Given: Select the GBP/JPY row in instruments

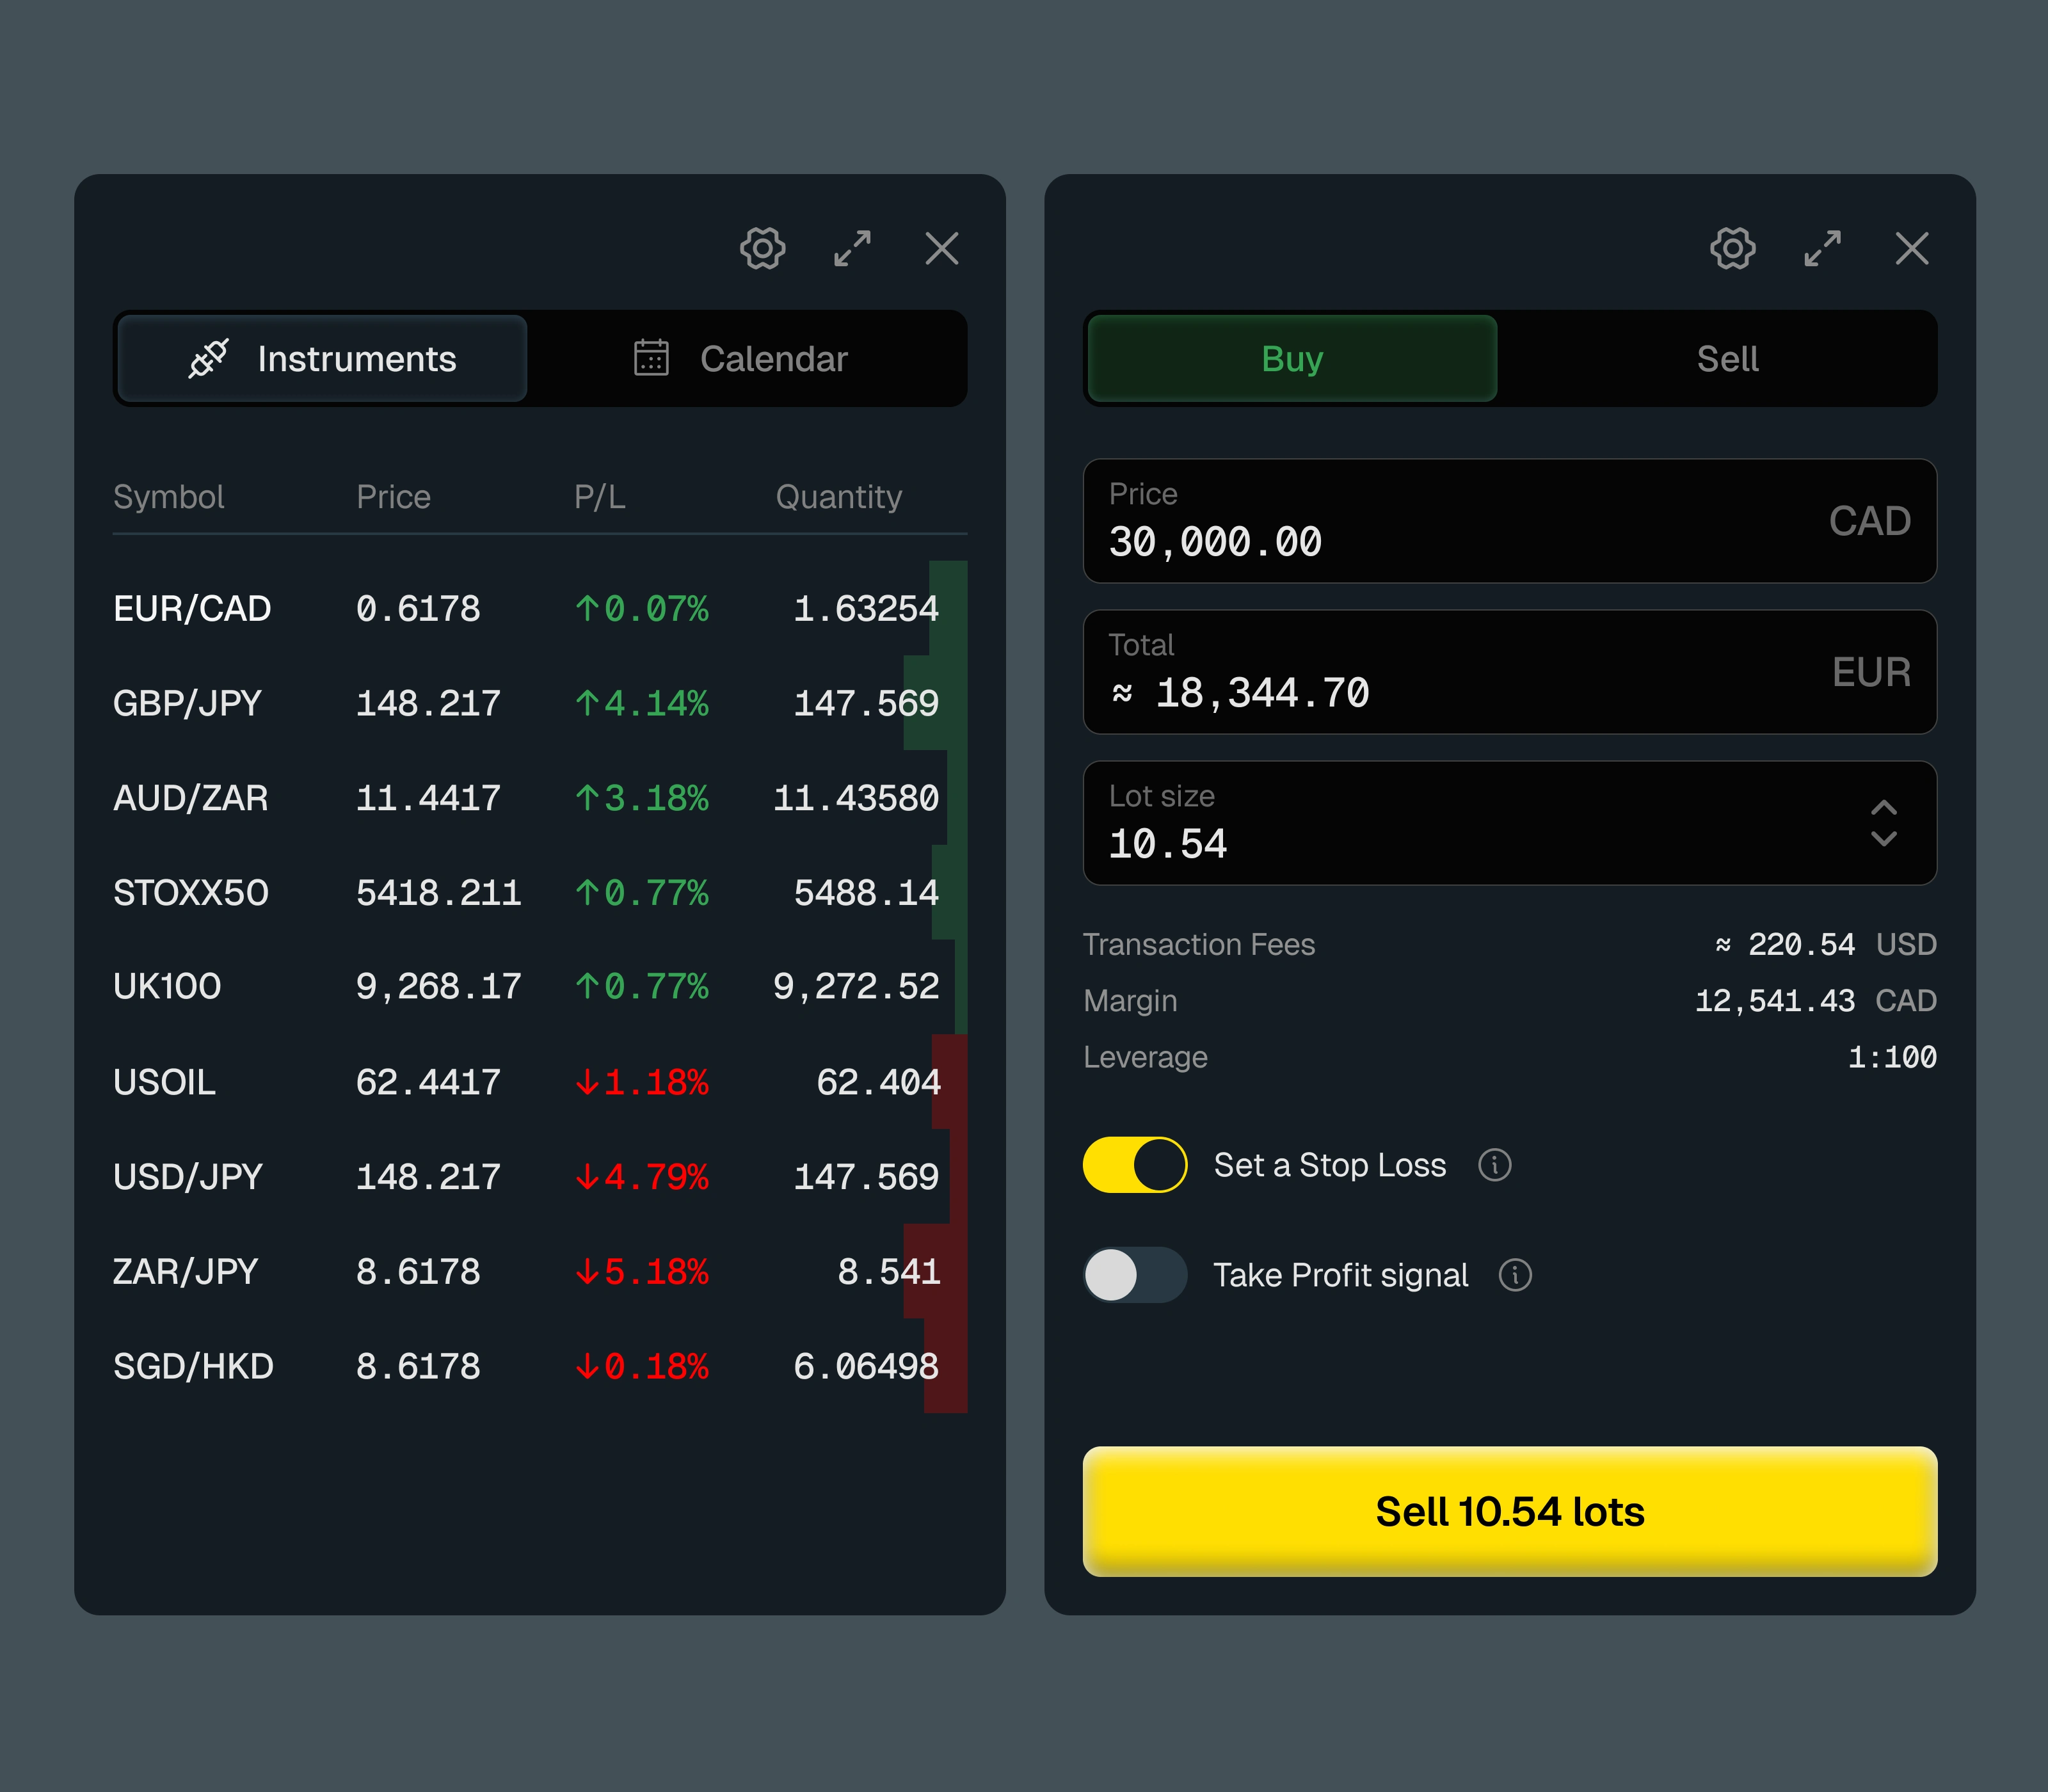Looking at the screenshot, I should coord(525,703).
